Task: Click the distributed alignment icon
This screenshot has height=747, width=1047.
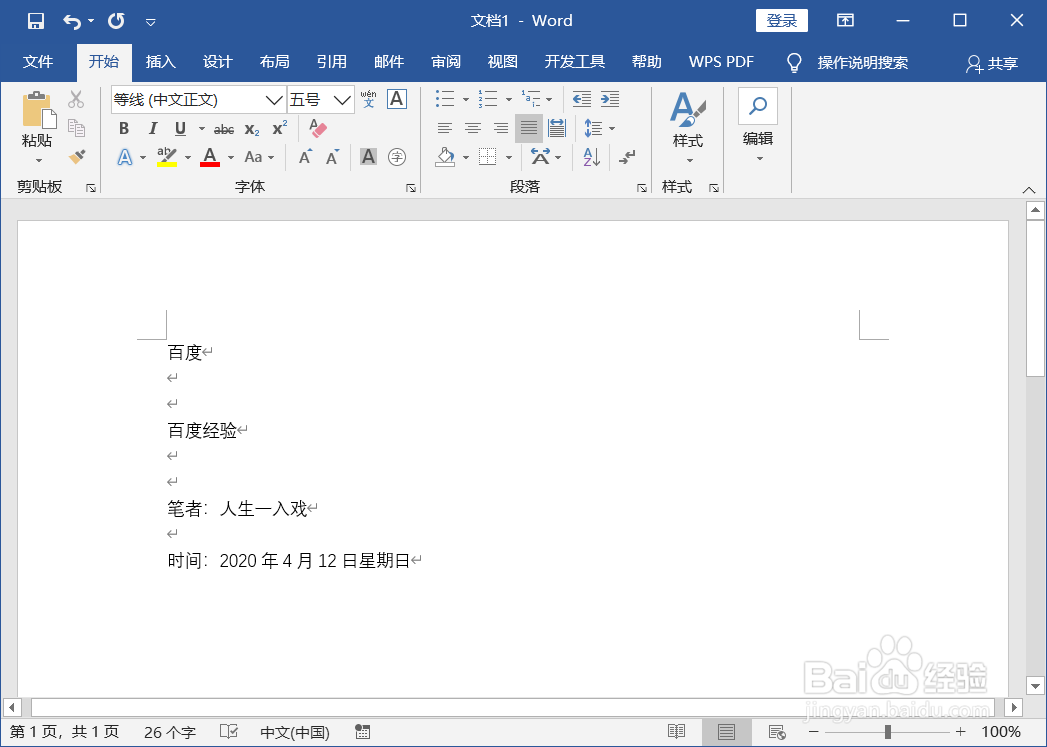Action: (x=557, y=128)
